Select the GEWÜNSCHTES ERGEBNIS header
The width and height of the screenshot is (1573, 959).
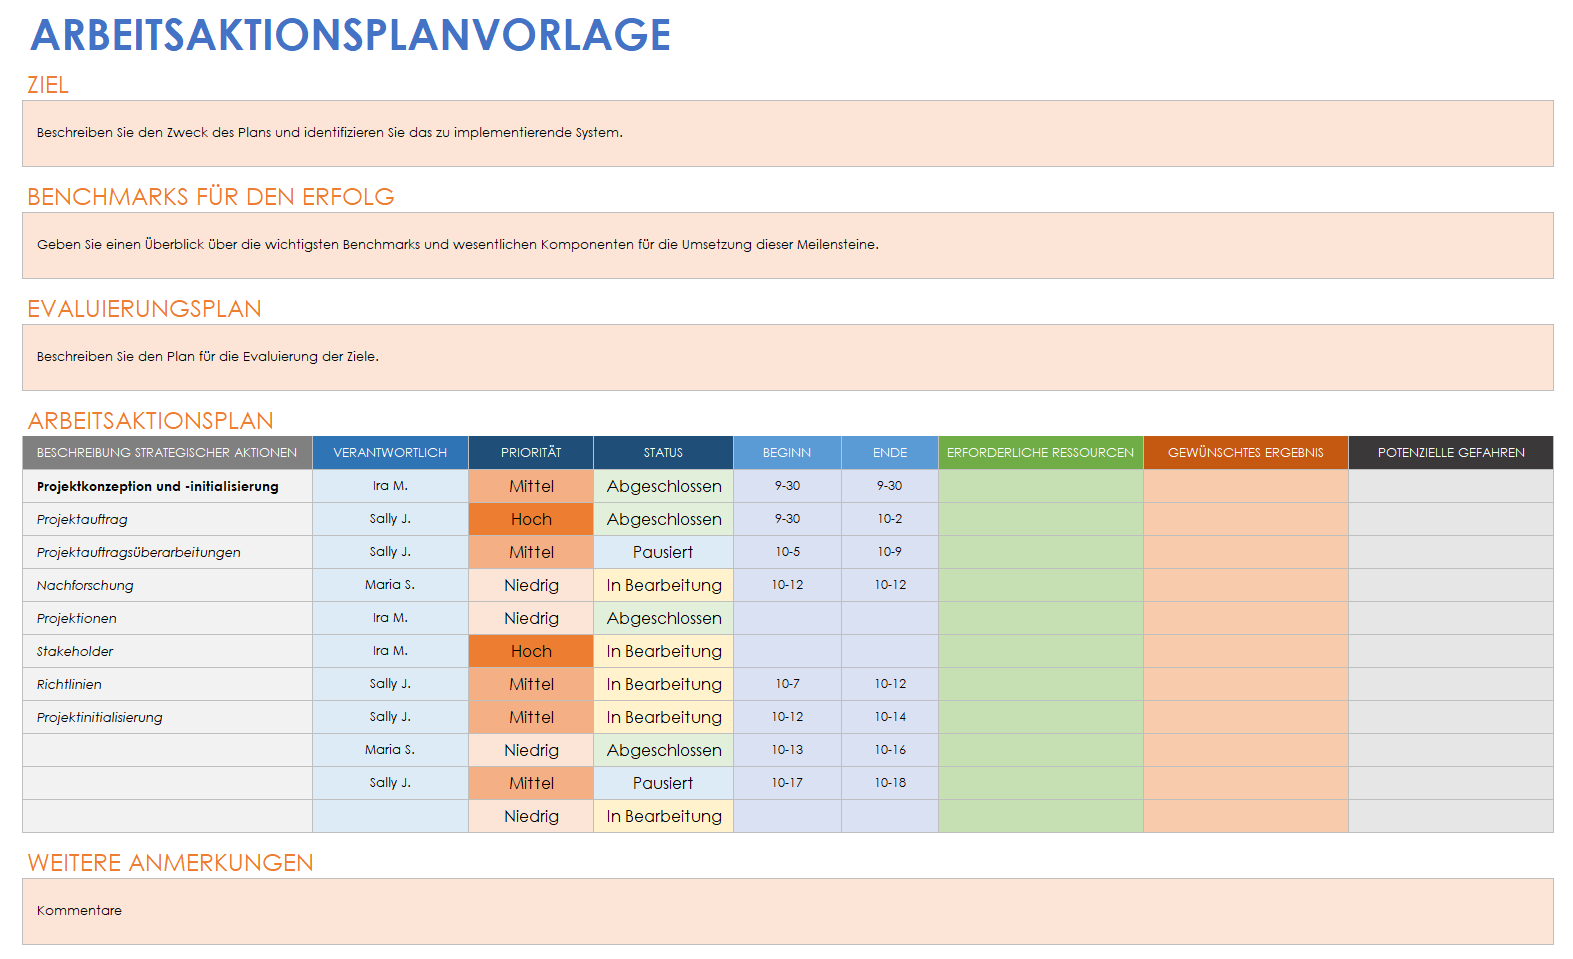(1246, 453)
